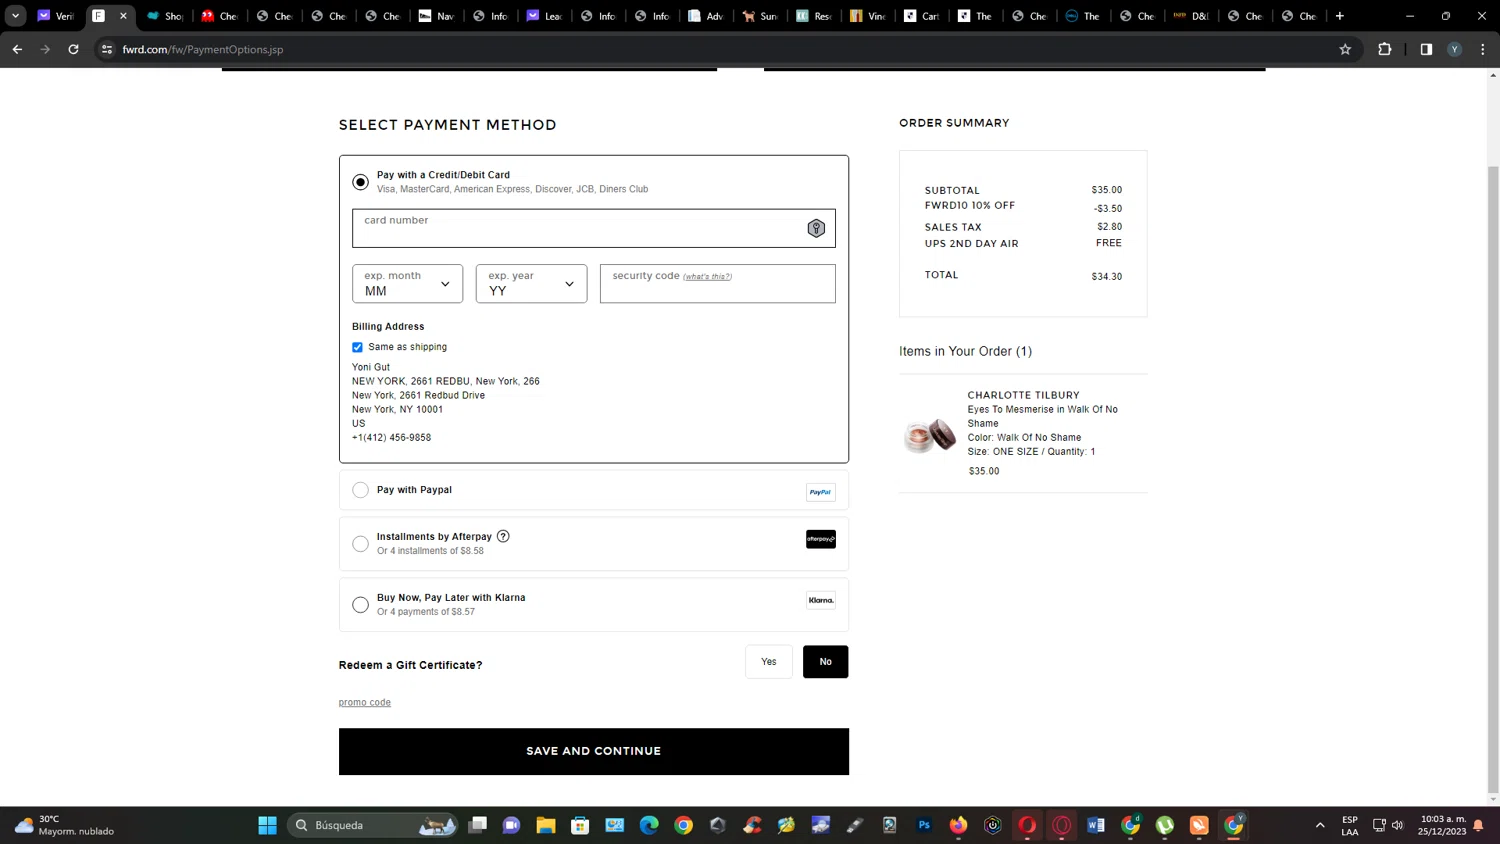Click ESP LAA language indicator

1350,825
